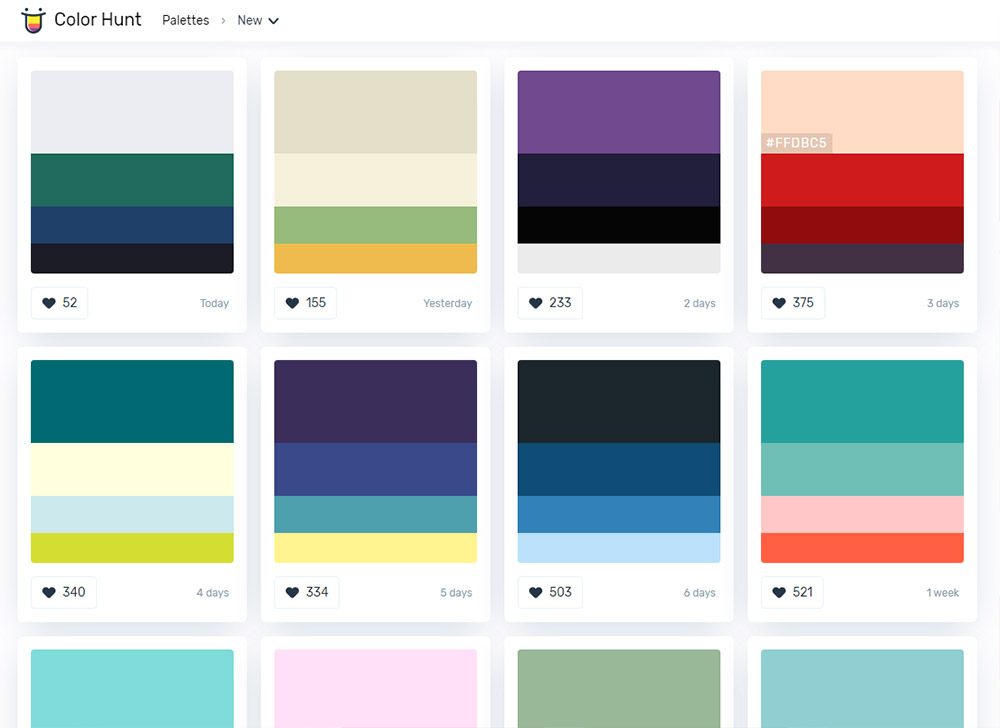Select the lime yellow swatch in 340 palette
The height and width of the screenshot is (728, 1000).
[x=132, y=548]
